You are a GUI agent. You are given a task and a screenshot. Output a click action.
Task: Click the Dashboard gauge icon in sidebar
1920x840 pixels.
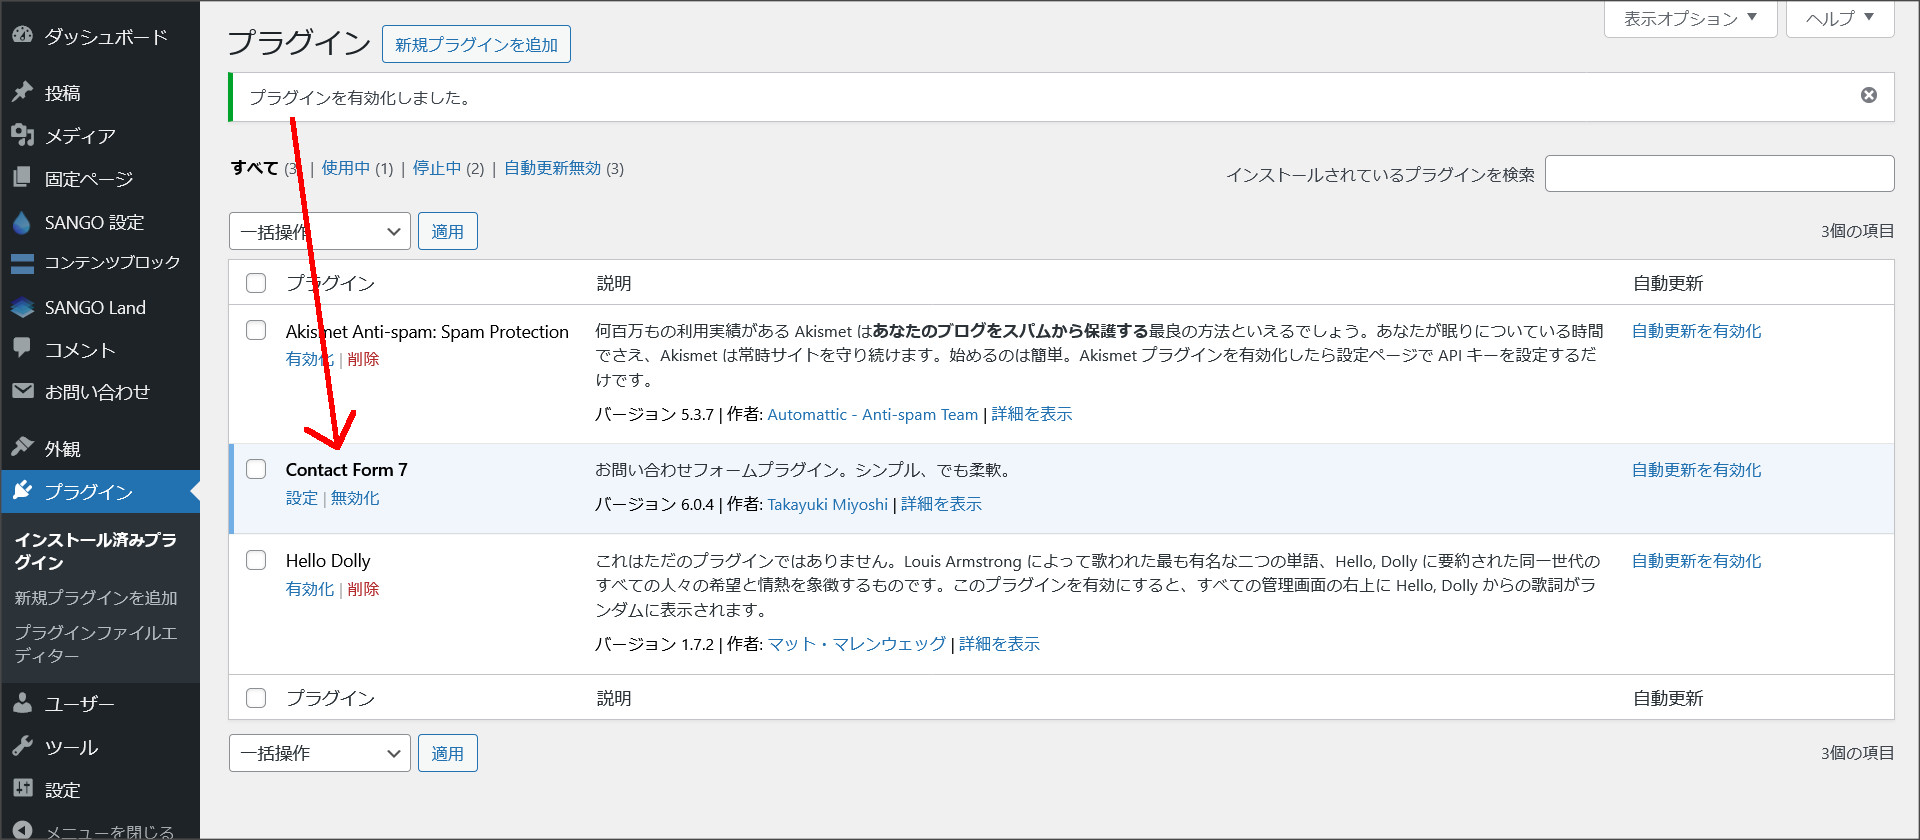click(x=22, y=35)
